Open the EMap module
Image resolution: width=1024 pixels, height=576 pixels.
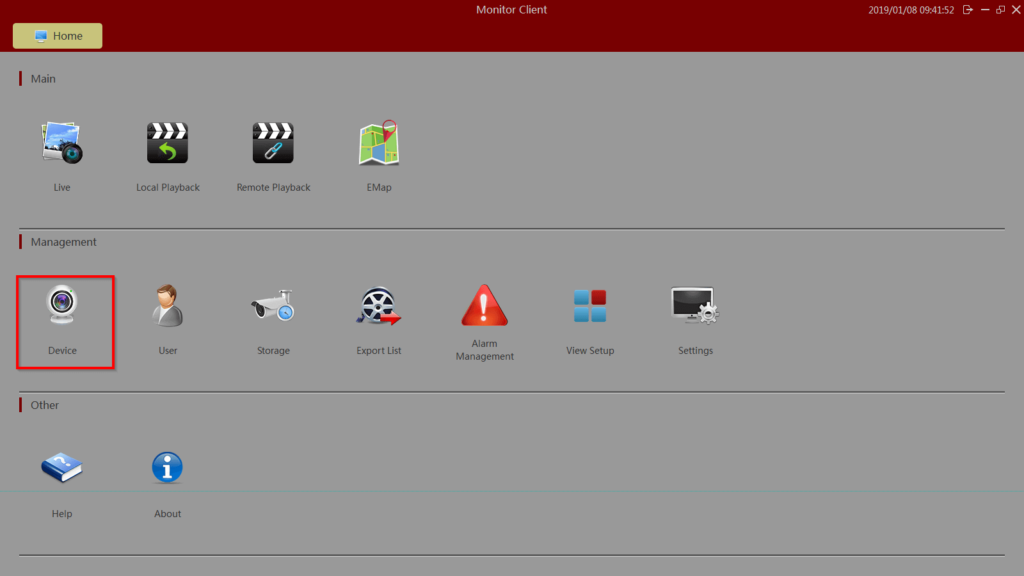pyautogui.click(x=378, y=143)
